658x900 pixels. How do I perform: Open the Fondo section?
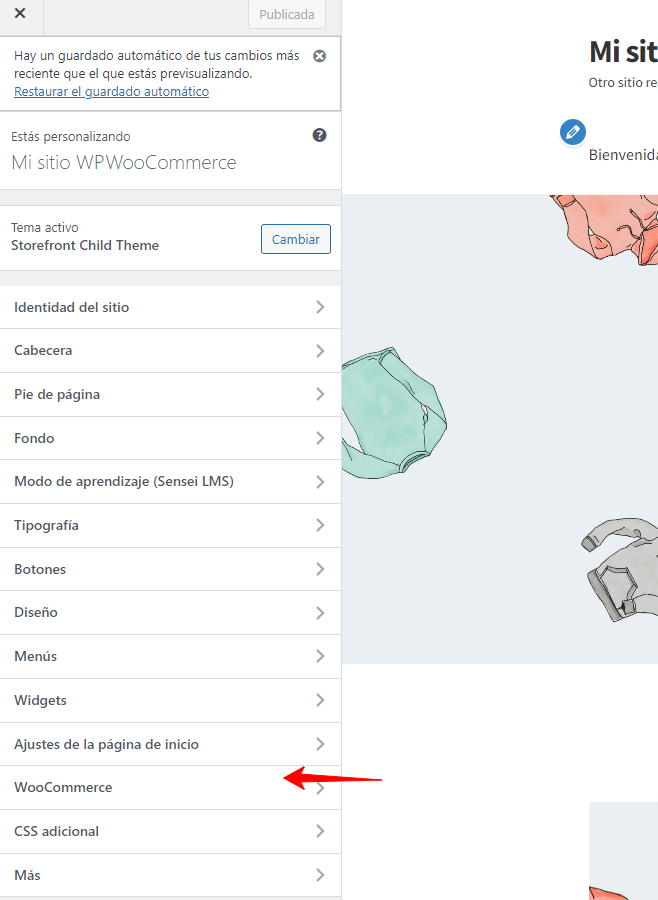click(x=171, y=438)
